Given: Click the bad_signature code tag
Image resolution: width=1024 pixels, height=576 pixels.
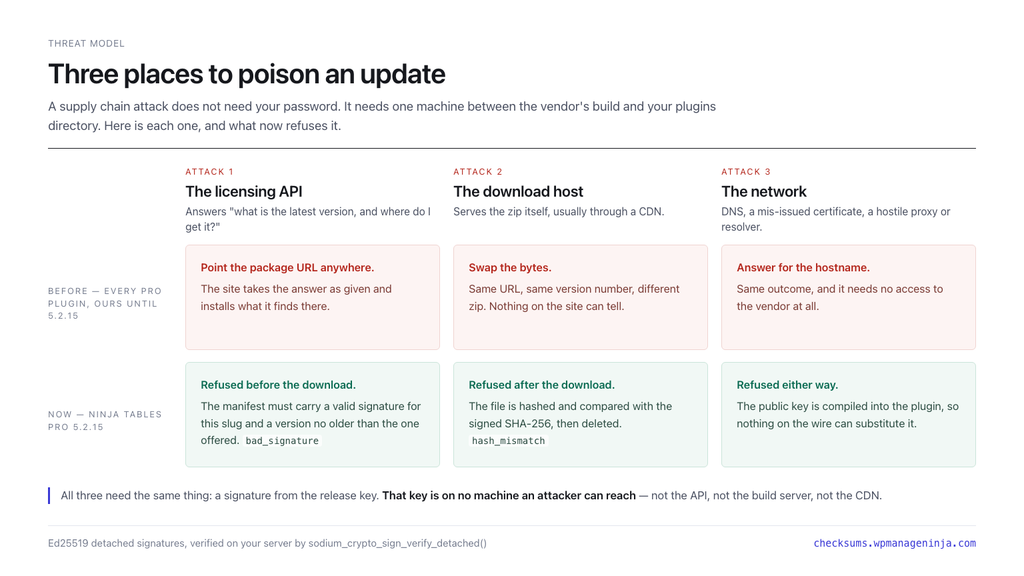Looking at the screenshot, I should [282, 441].
